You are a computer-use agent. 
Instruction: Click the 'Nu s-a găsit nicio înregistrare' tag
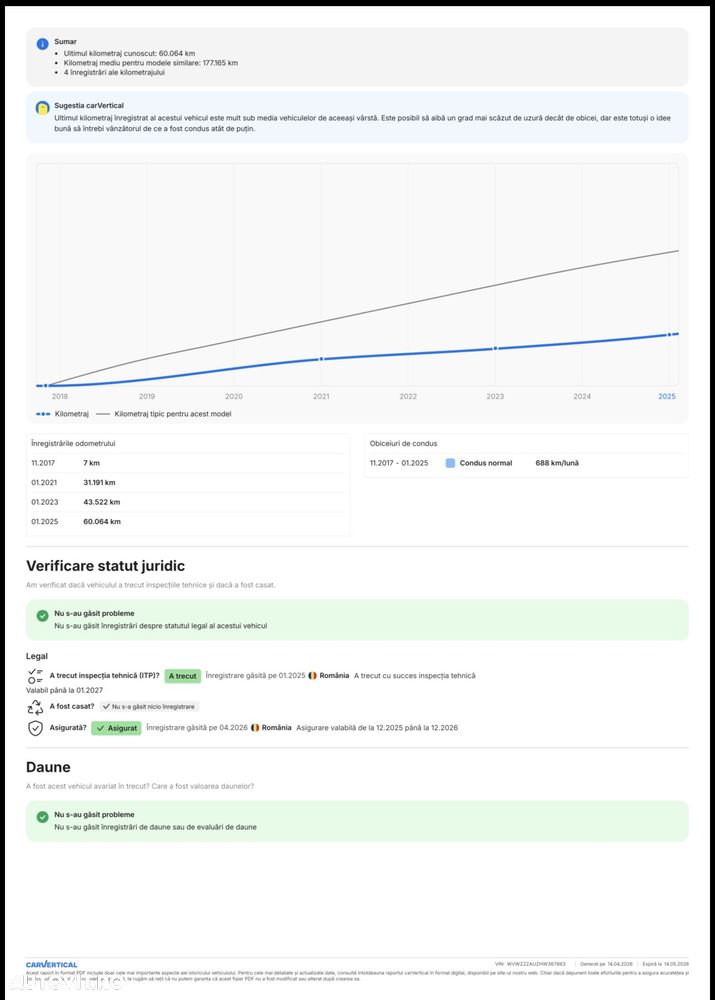coord(148,706)
